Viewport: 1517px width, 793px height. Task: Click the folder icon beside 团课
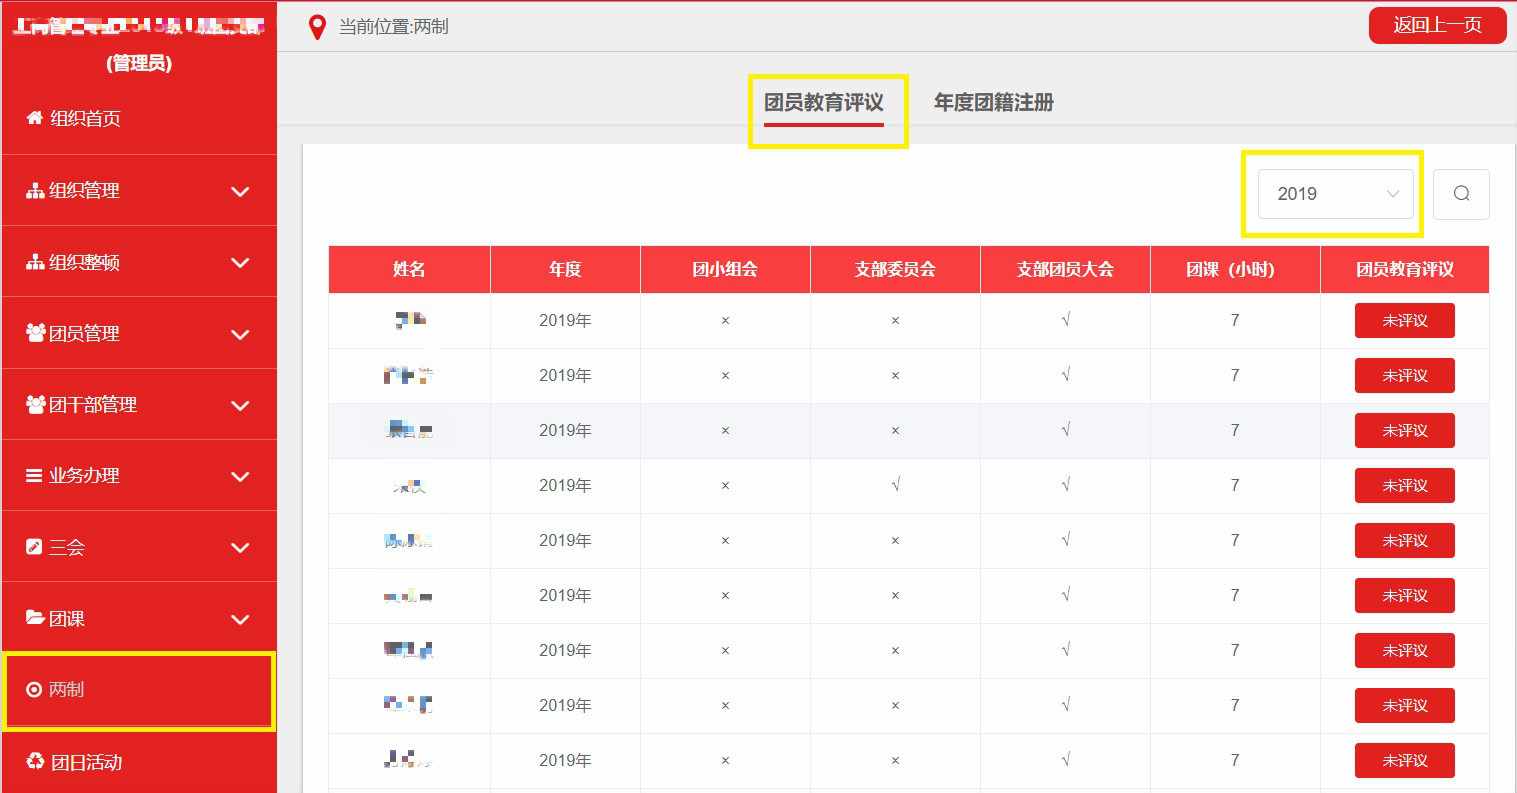tap(35, 618)
